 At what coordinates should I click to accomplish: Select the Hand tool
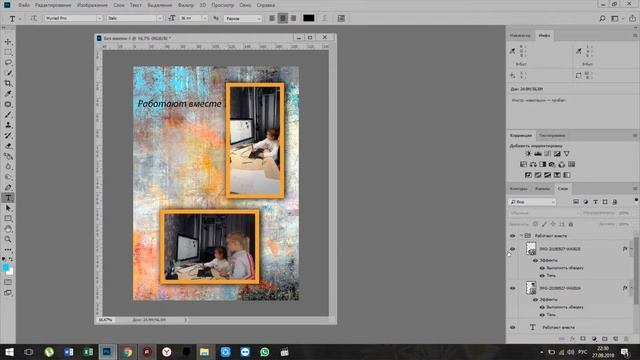click(8, 229)
